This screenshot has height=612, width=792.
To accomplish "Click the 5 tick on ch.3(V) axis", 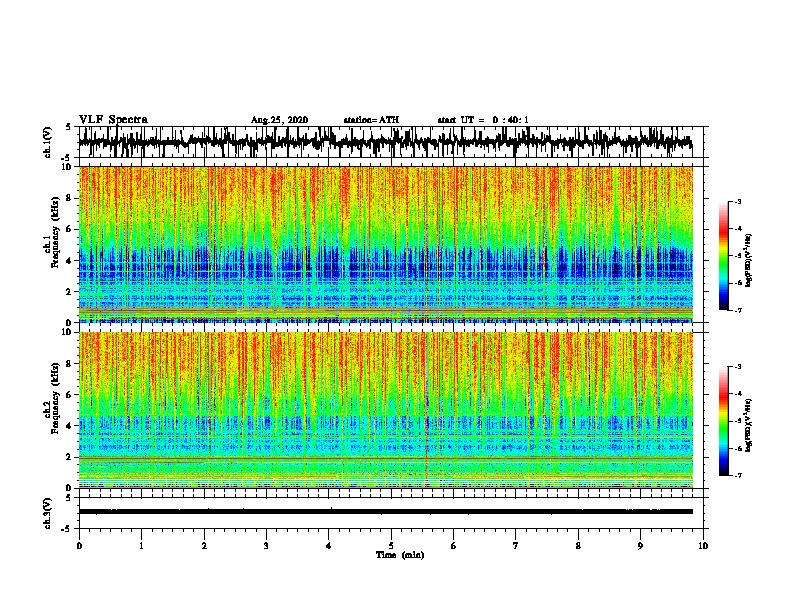I will pos(68,498).
